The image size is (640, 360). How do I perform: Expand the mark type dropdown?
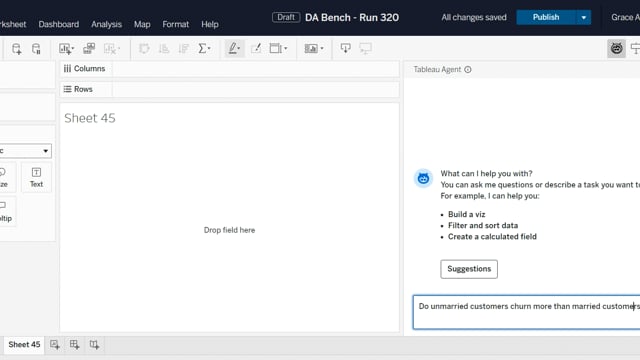pyautogui.click(x=25, y=151)
